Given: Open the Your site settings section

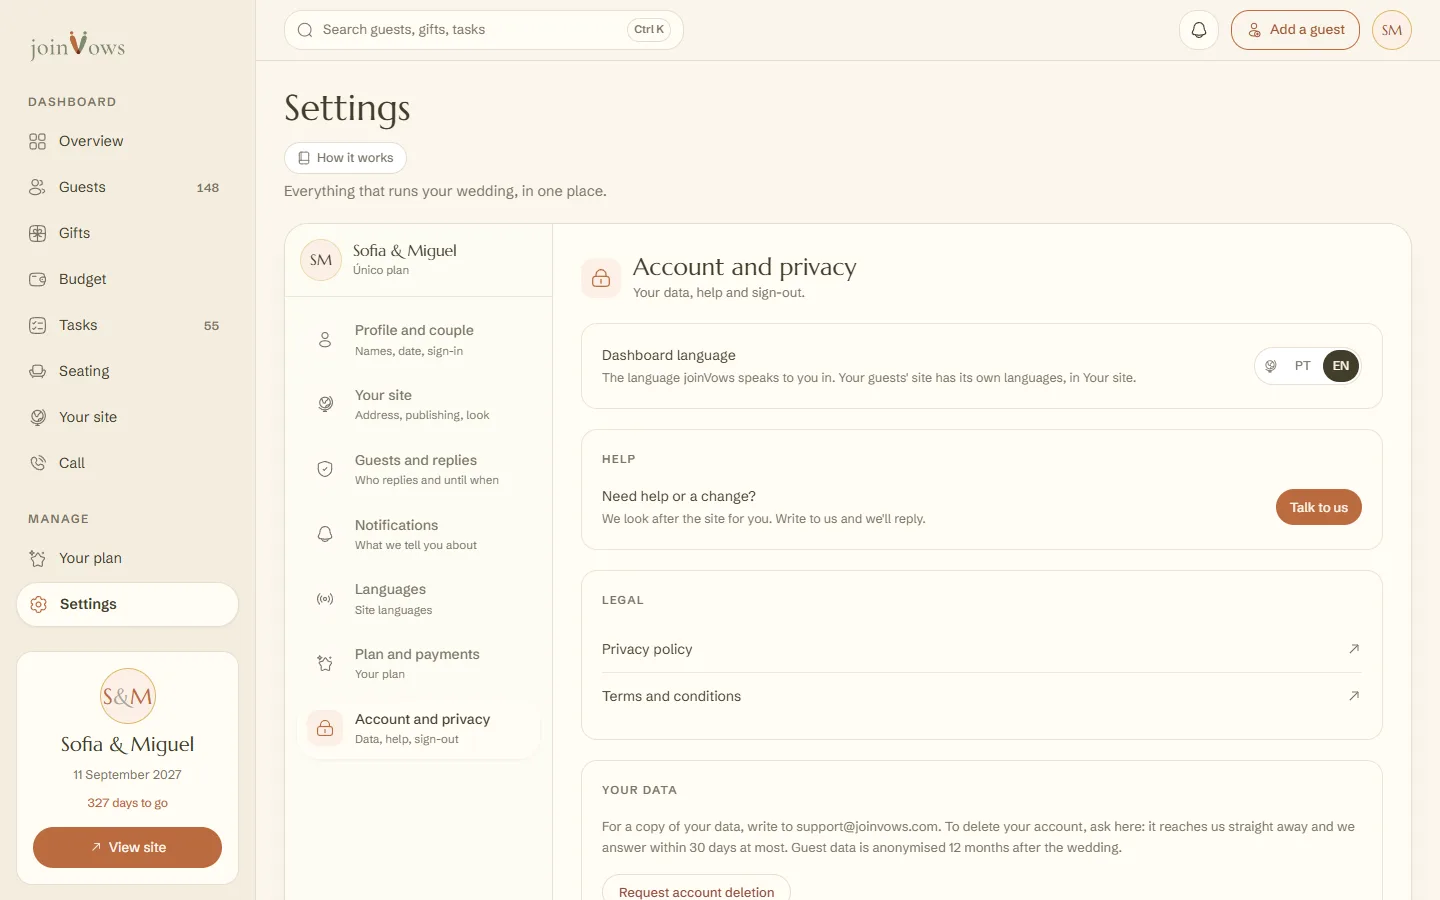Looking at the screenshot, I should pyautogui.click(x=419, y=405).
